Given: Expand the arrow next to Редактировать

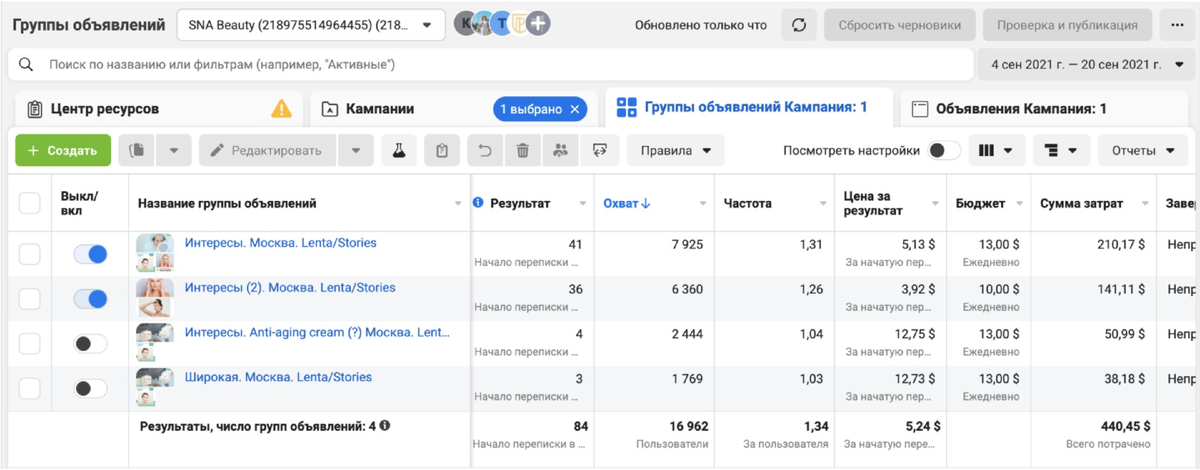Looking at the screenshot, I should [355, 151].
